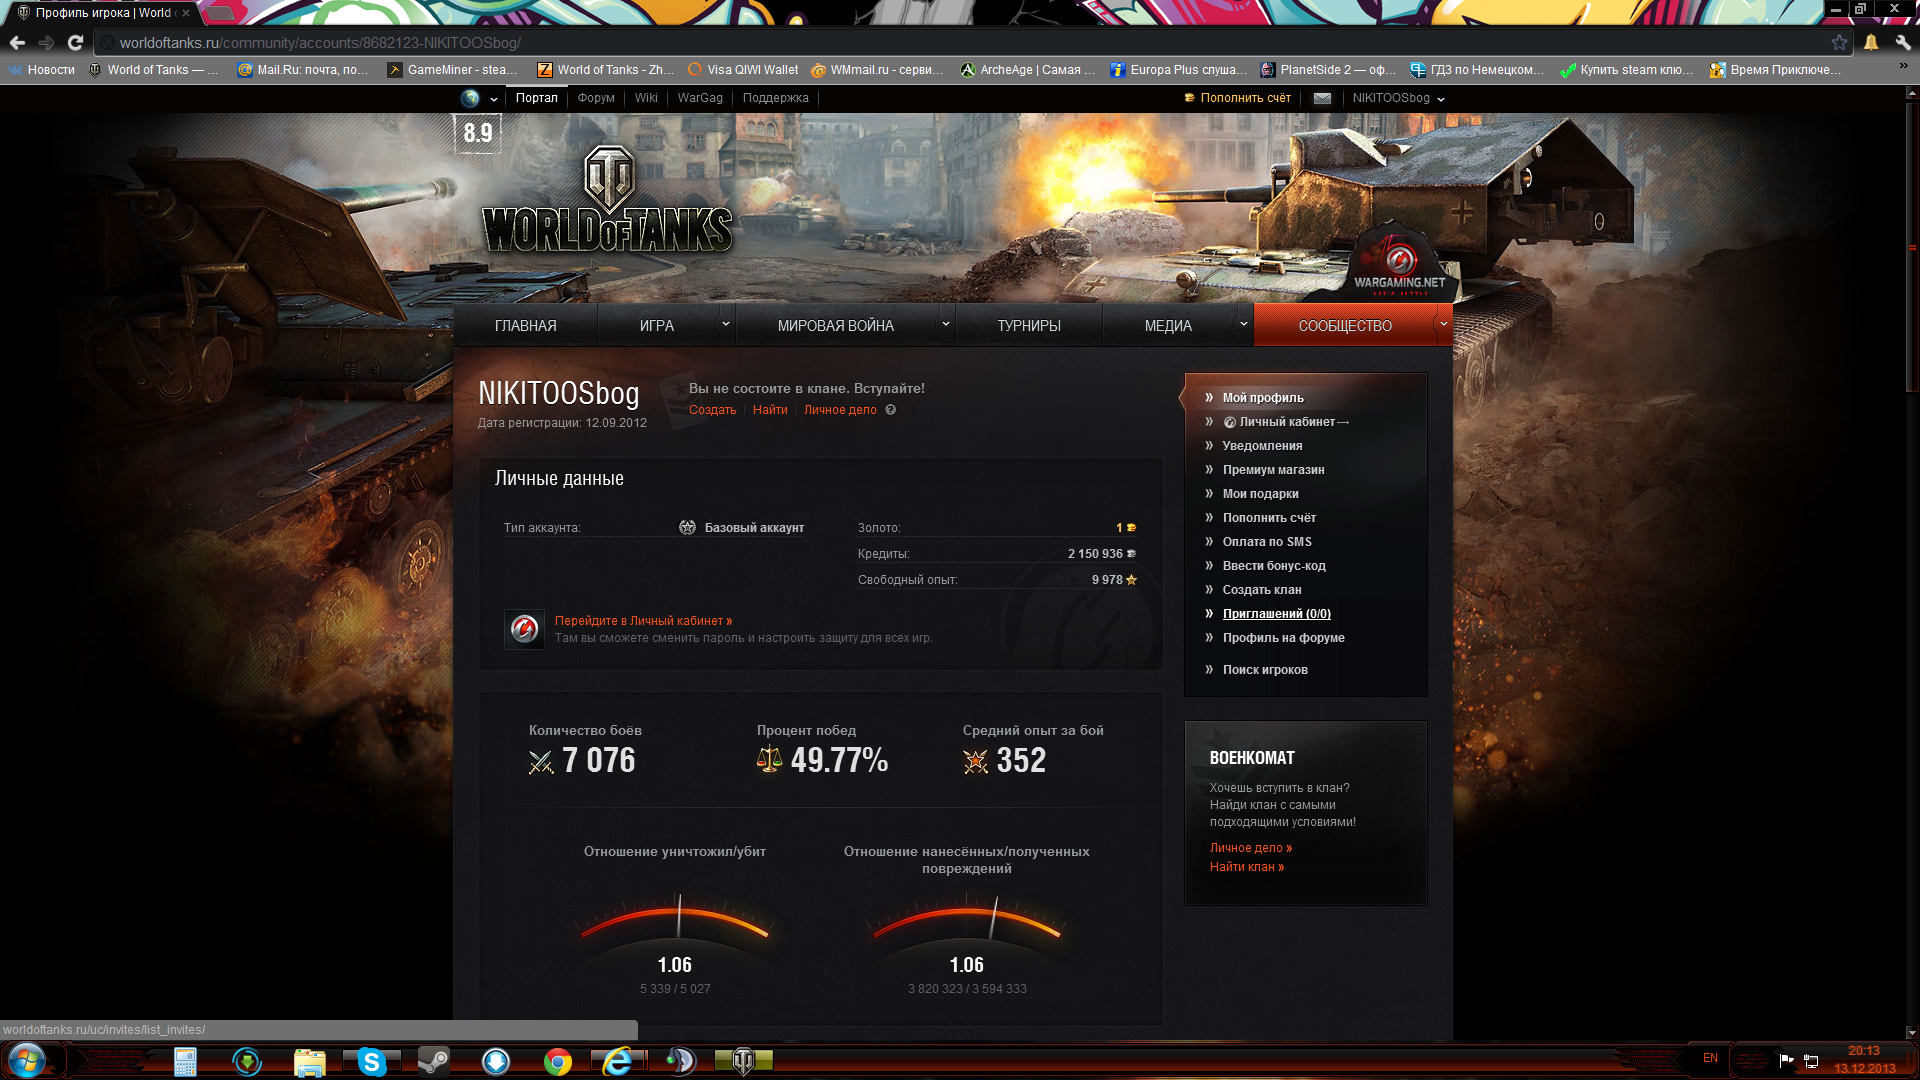Click the help question mark near Личное дело

point(890,410)
